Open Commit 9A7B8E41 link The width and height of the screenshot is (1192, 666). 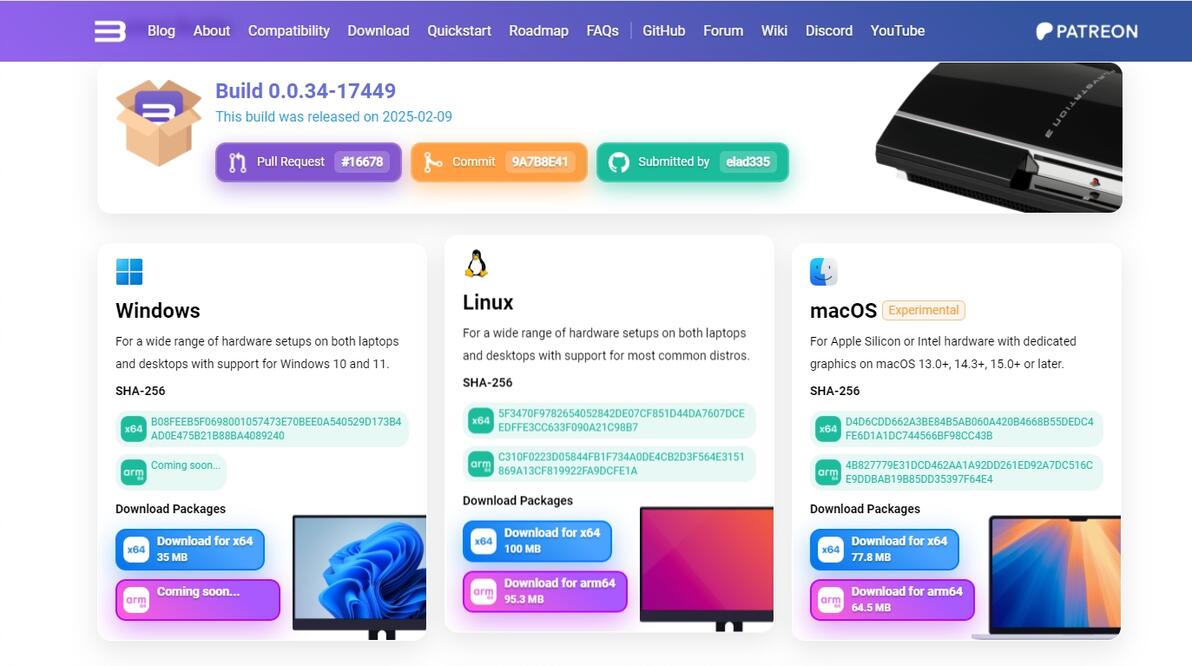tap(499, 162)
